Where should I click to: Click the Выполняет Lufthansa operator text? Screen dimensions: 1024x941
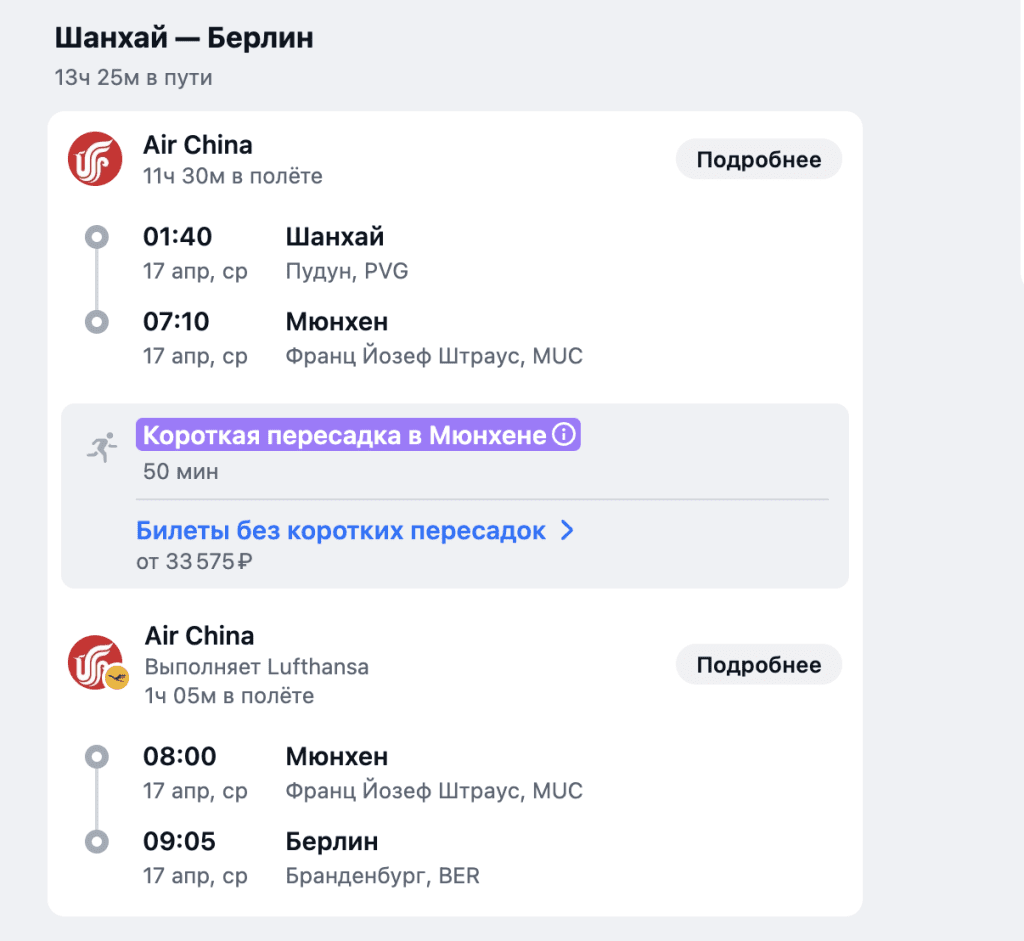click(x=256, y=667)
